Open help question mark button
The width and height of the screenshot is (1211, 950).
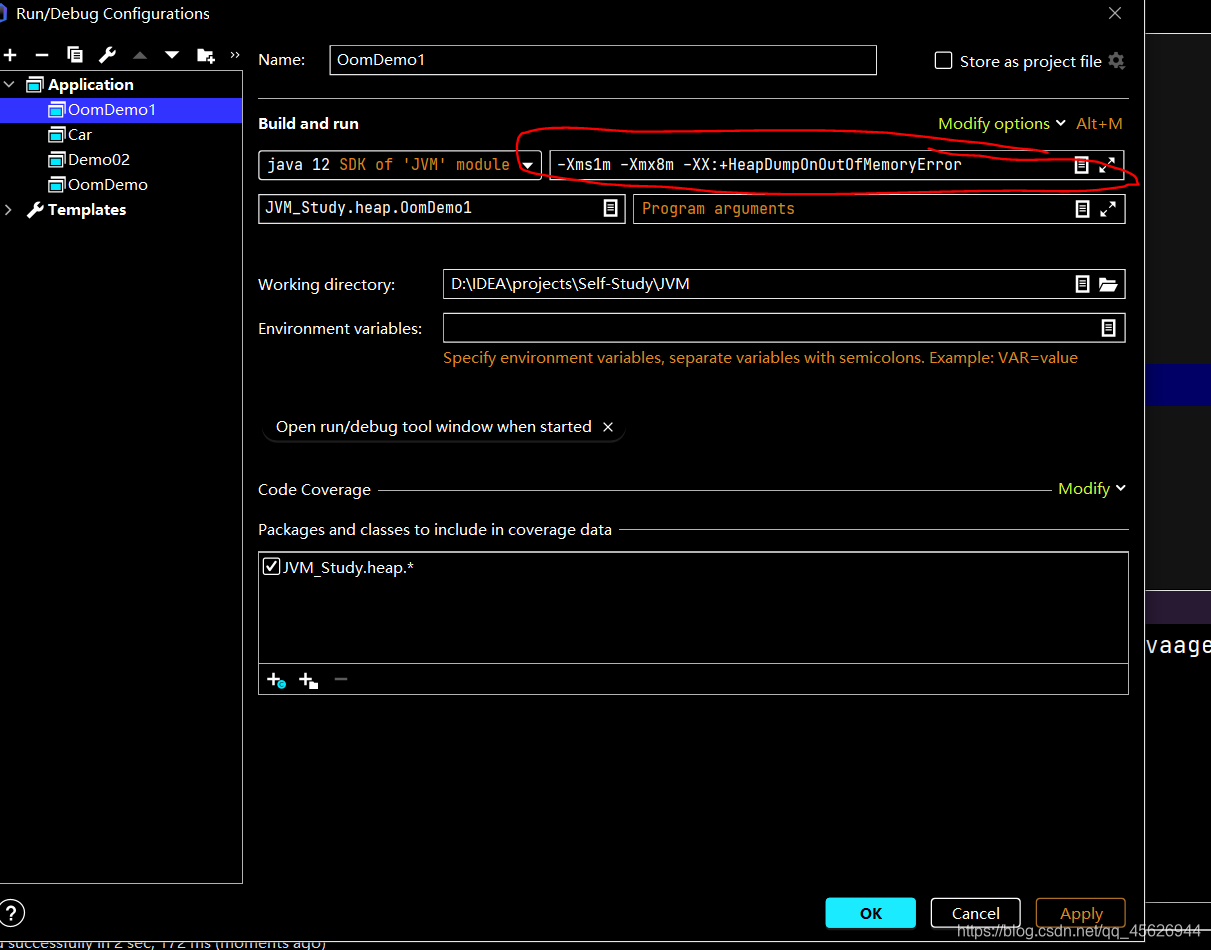tap(12, 913)
